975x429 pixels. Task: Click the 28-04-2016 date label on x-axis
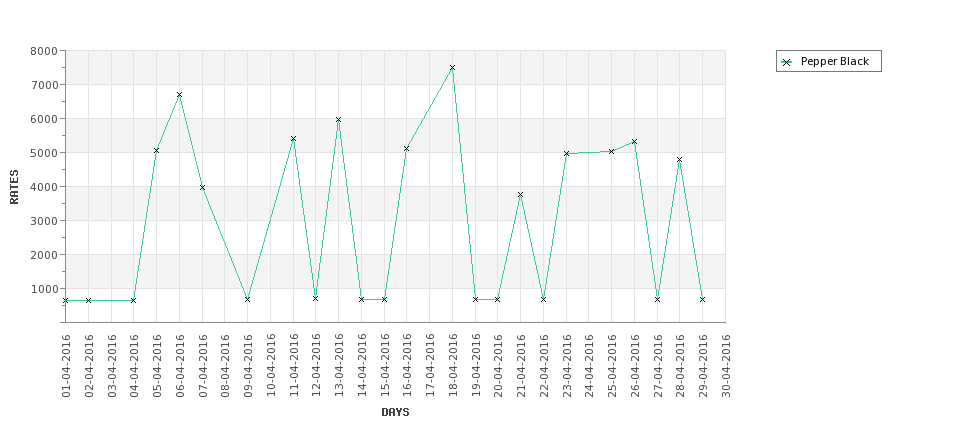[x=680, y=366]
